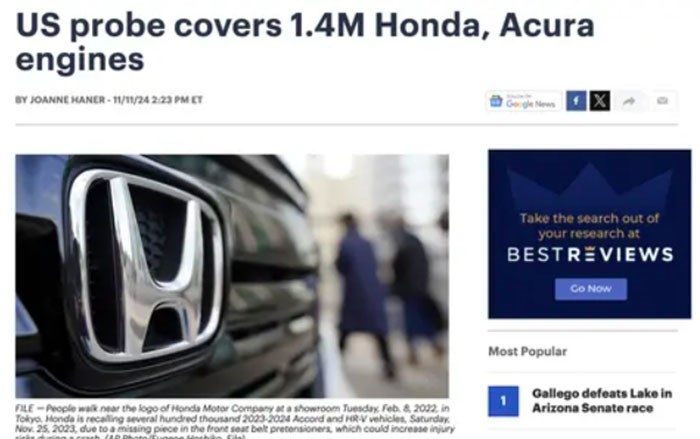The image size is (700, 439).
Task: Click number 1 most popular badge
Action: point(503,401)
